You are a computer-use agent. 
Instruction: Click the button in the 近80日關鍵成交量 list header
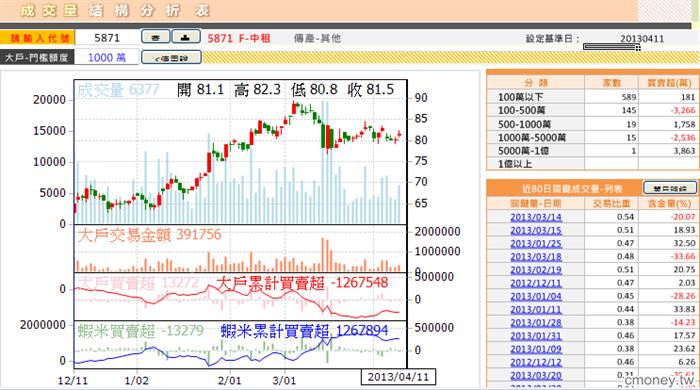tap(670, 188)
